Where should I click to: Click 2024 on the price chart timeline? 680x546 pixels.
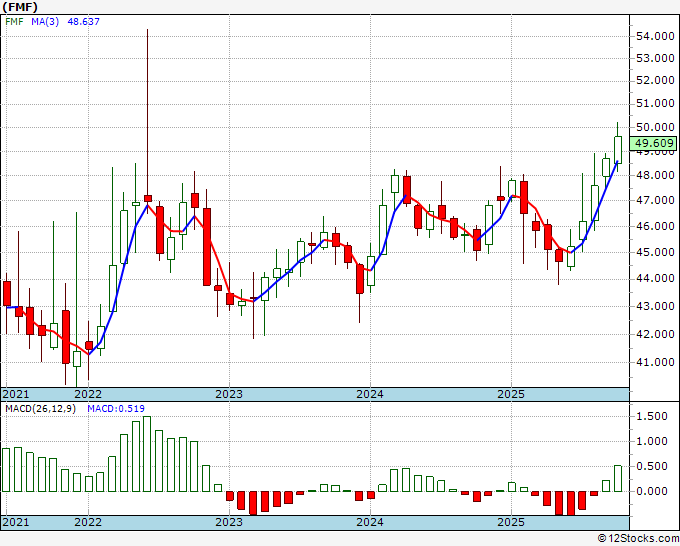(x=370, y=394)
